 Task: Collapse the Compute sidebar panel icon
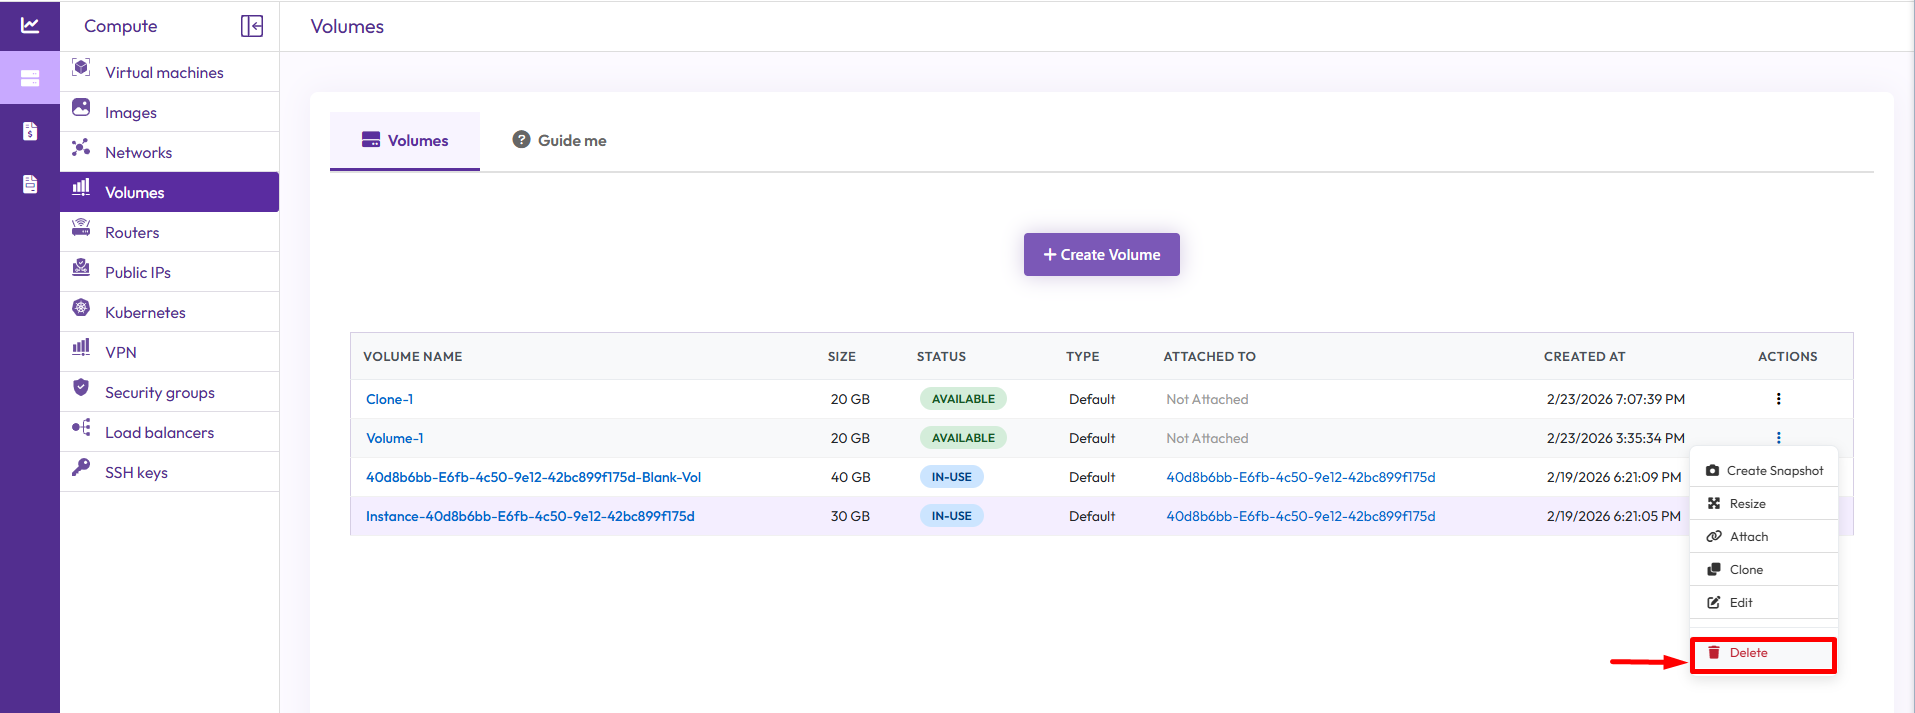point(252,26)
